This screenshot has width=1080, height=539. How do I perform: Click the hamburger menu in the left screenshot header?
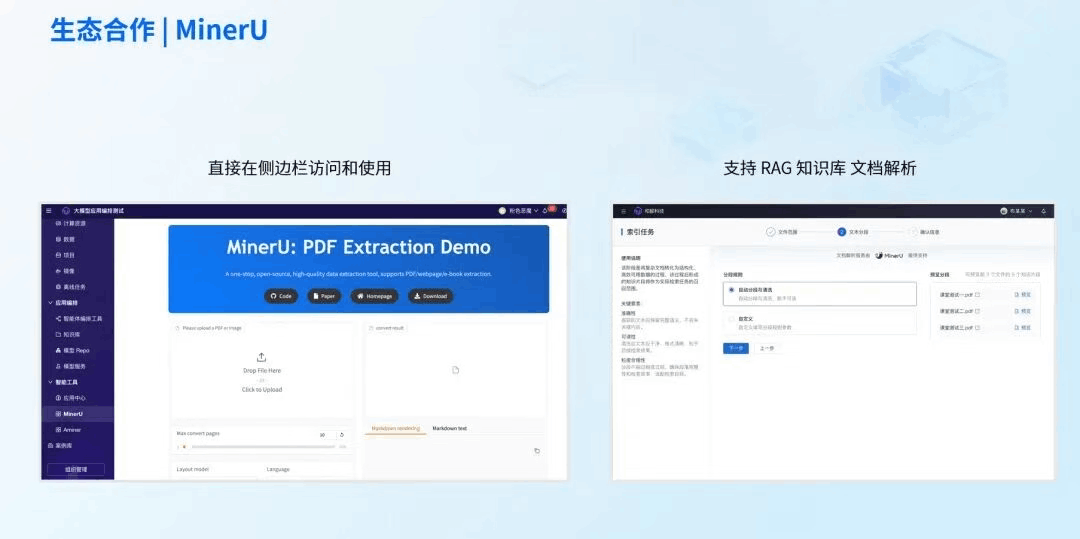[x=48, y=211]
